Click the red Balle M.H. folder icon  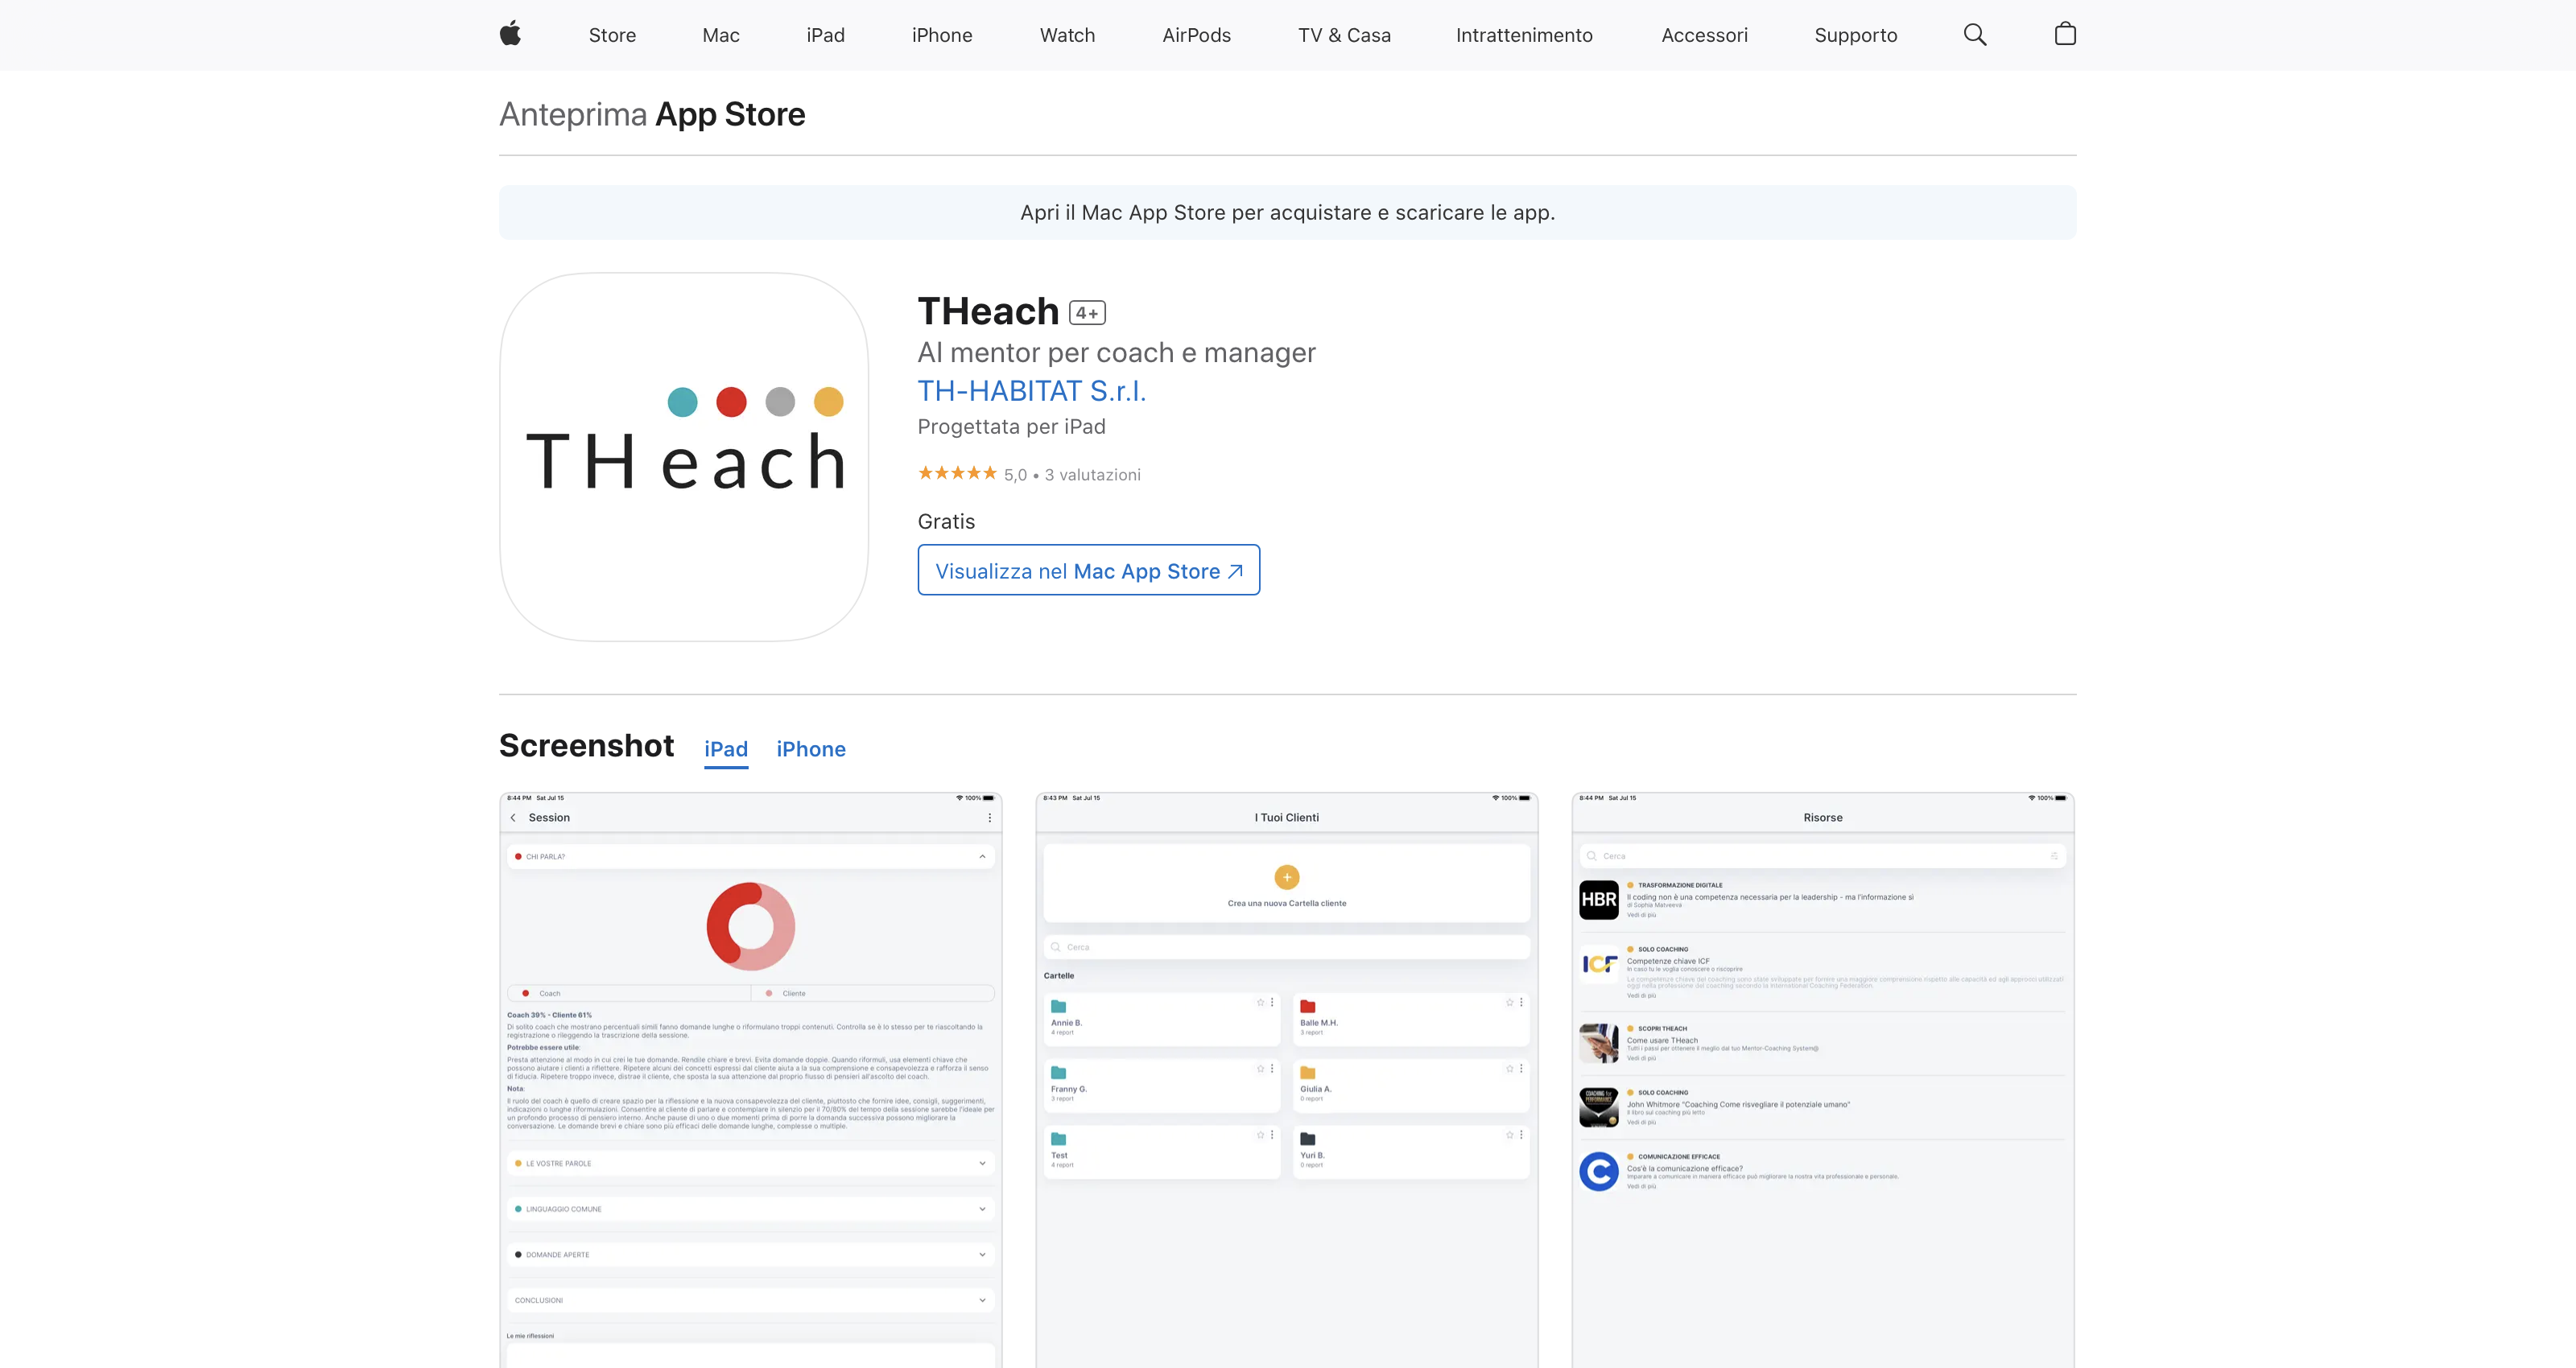pyautogui.click(x=1307, y=1006)
